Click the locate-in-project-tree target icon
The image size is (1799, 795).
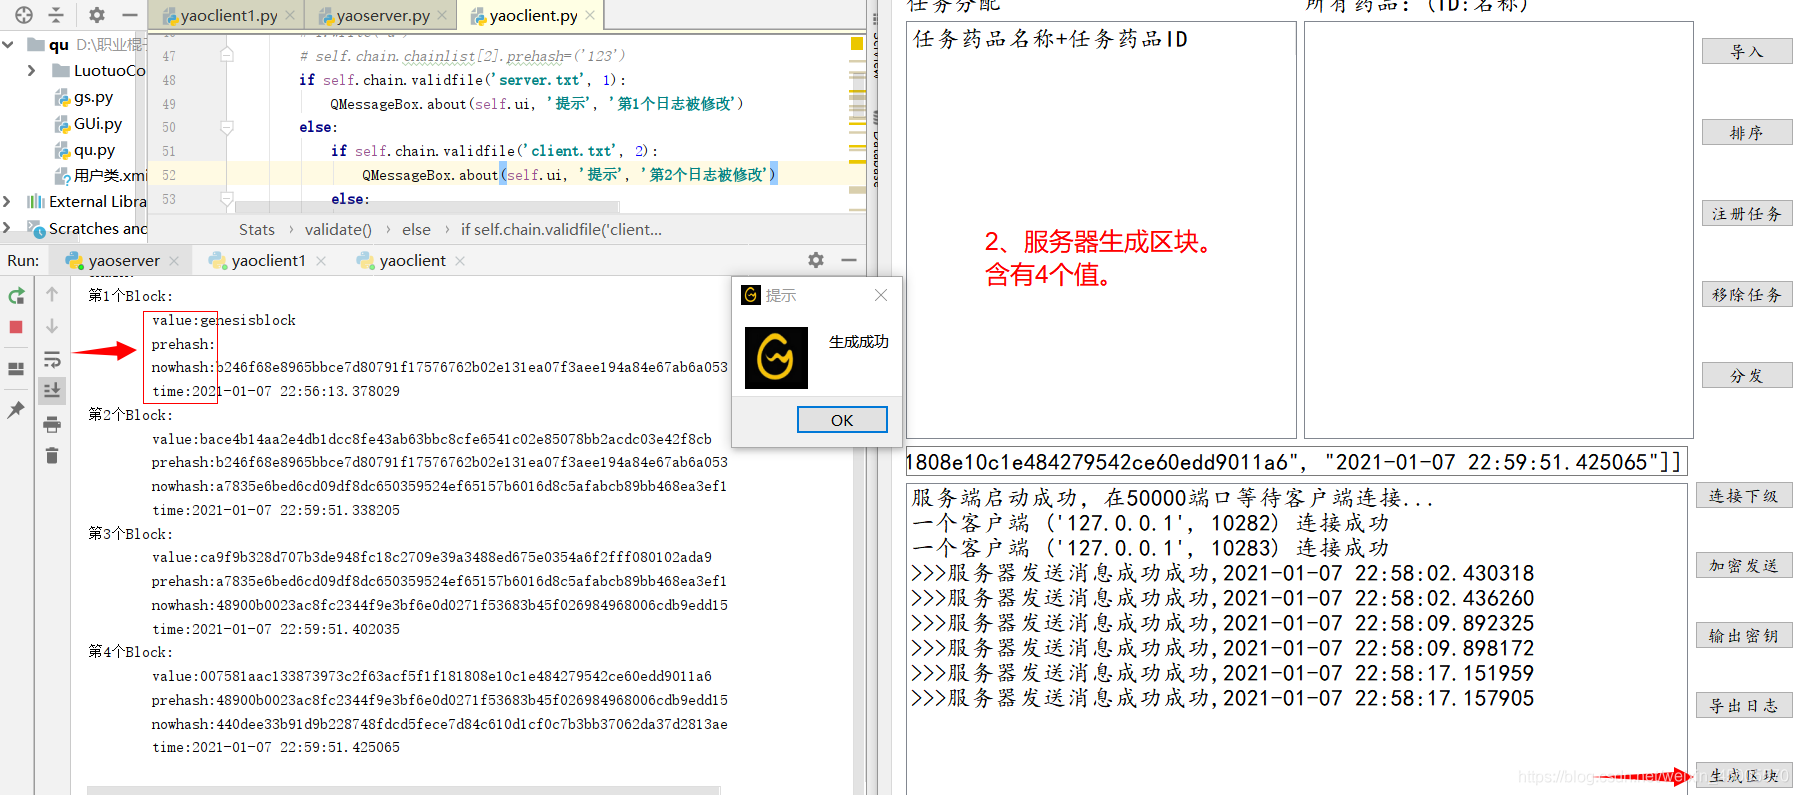point(24,15)
